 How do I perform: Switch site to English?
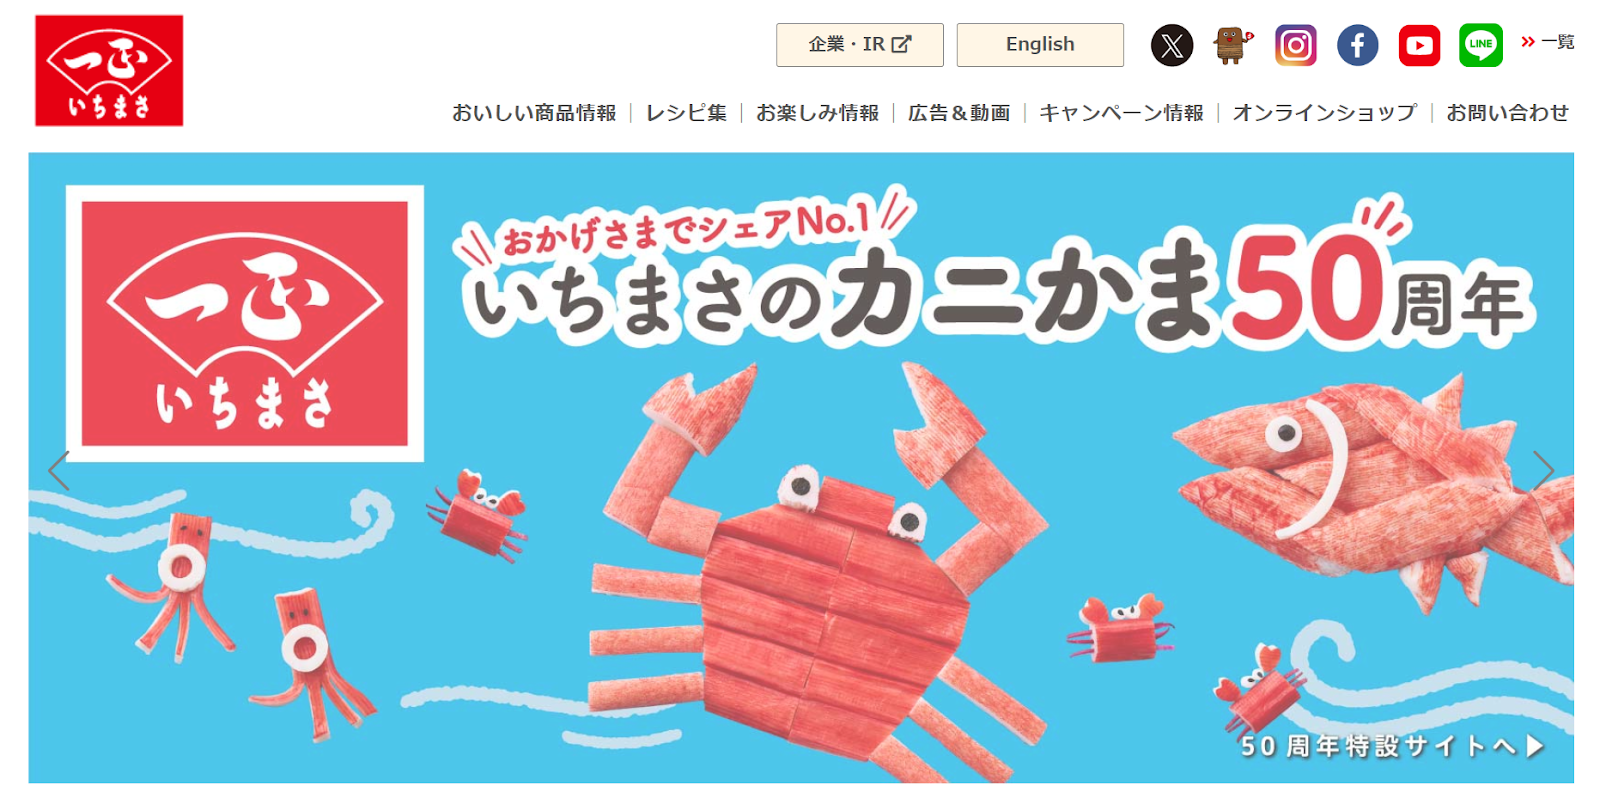(x=1040, y=45)
